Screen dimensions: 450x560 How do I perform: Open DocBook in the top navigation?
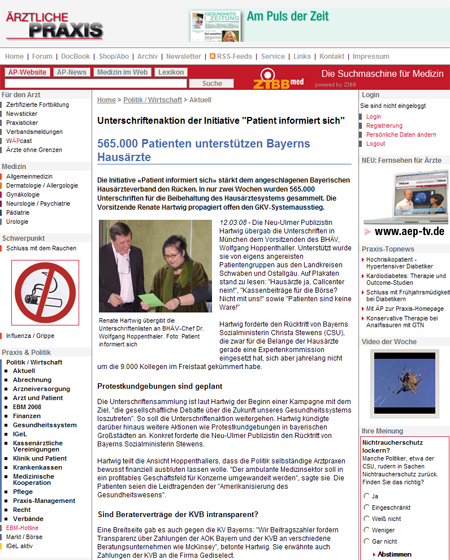[75, 56]
